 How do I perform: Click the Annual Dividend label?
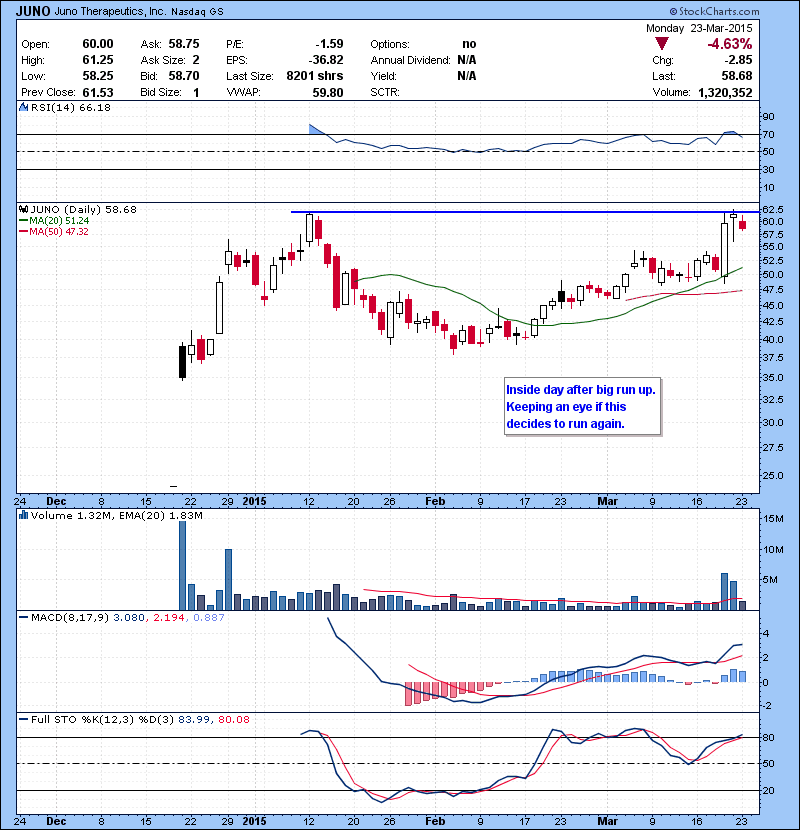(410, 60)
